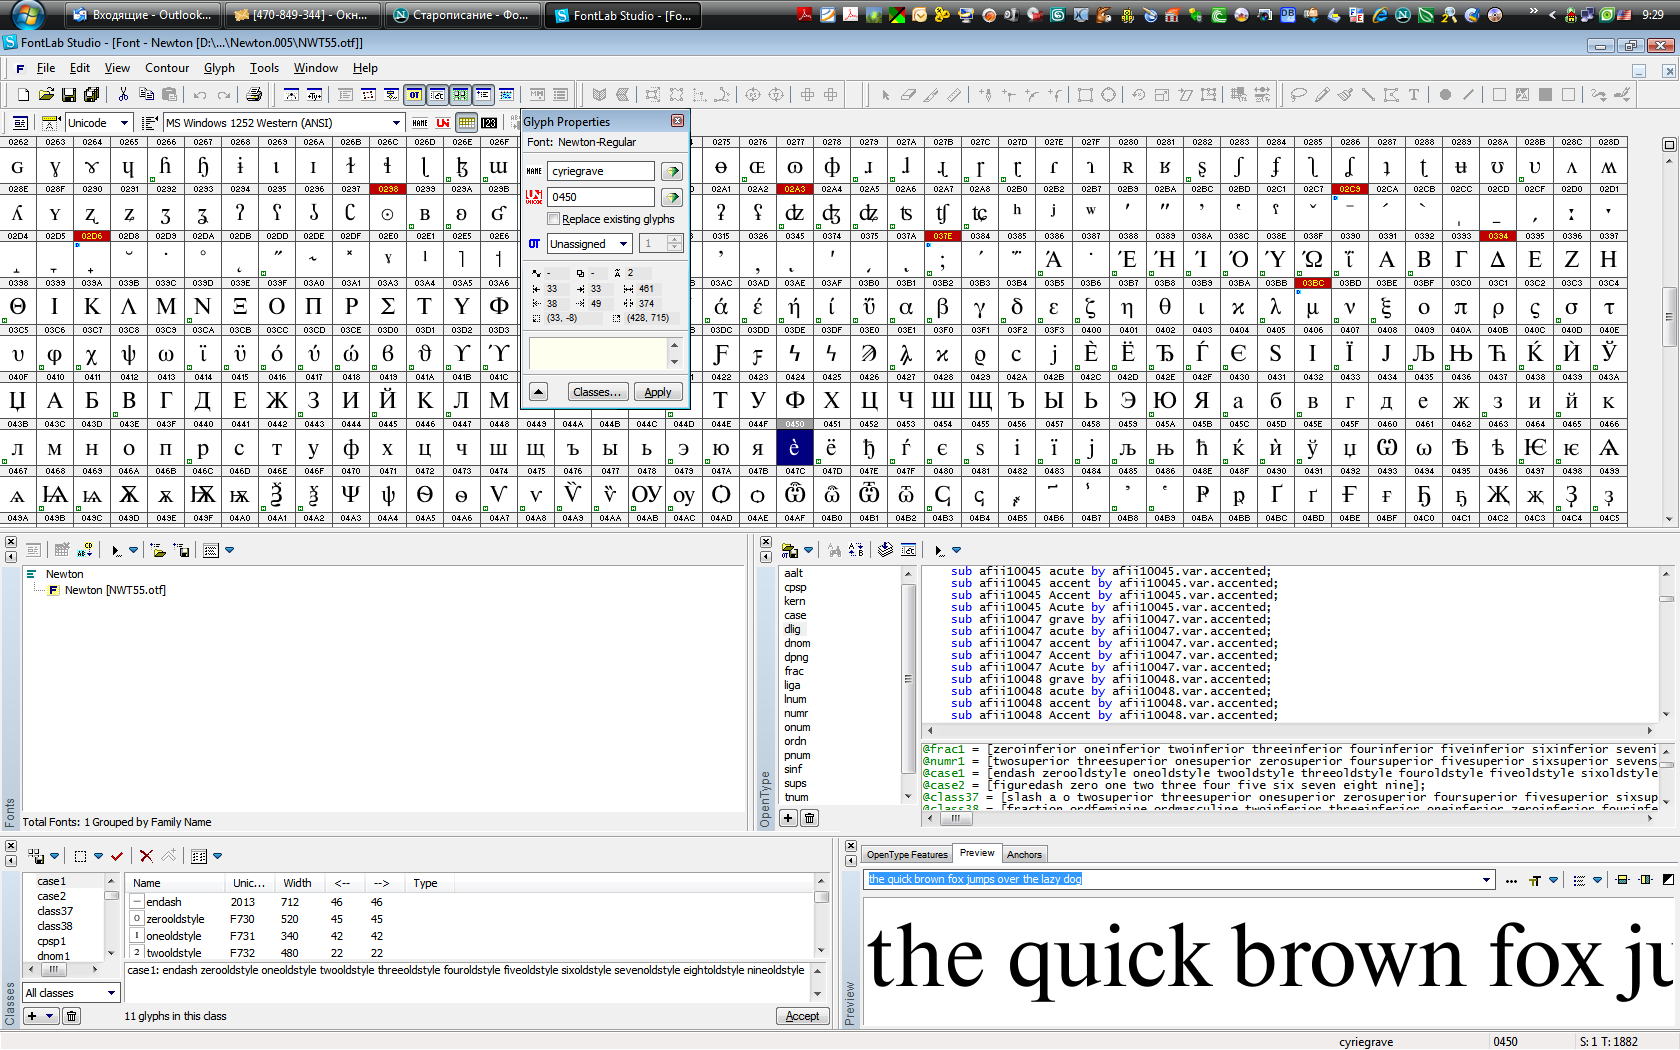1680x1050 pixels.
Task: Collapse Glyph Properties with up-triangle button
Action: tap(538, 392)
